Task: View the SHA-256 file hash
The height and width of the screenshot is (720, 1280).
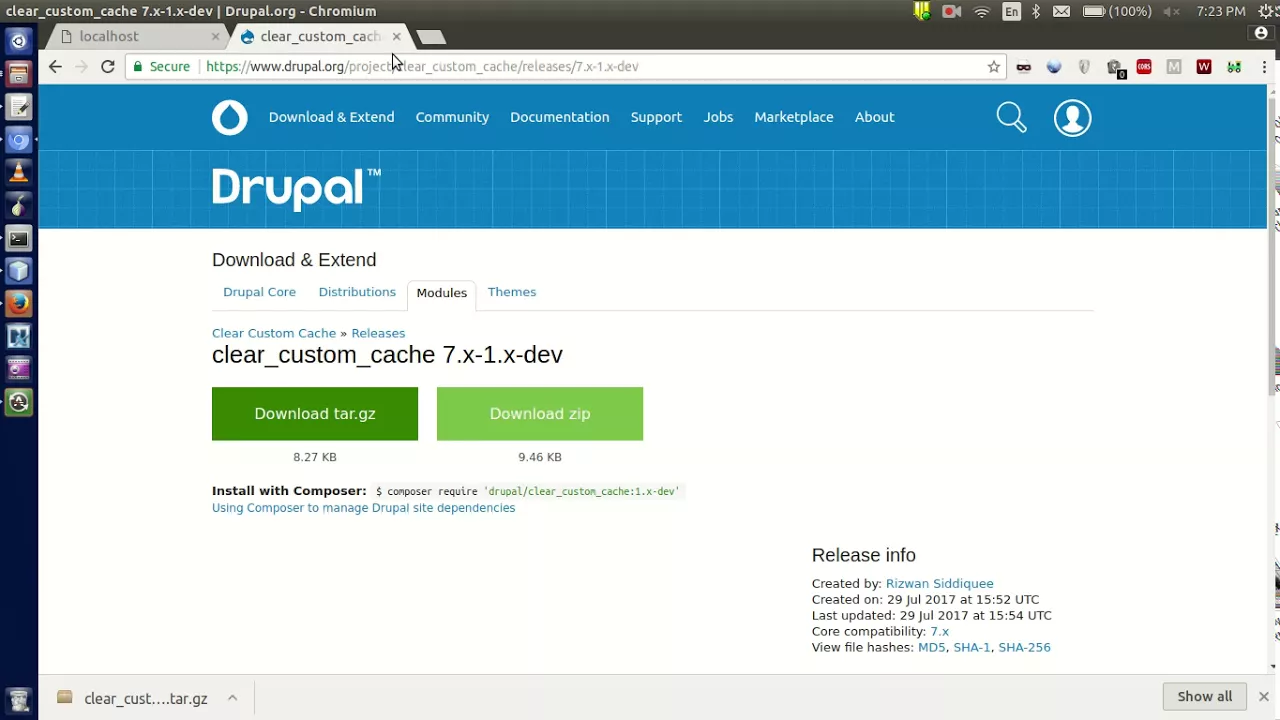Action: (1024, 648)
